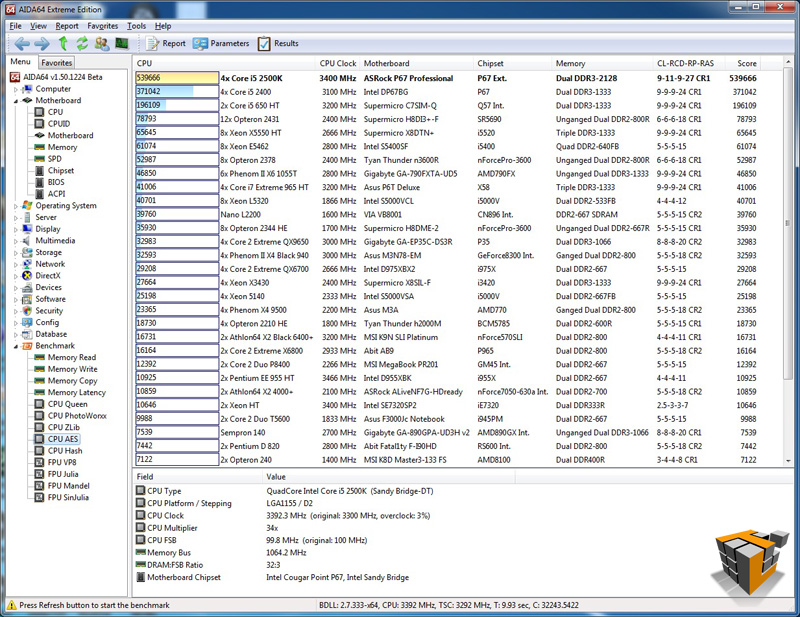This screenshot has height=617, width=800.
Task: Collapse the Benchmark tree node
Action: [x=16, y=347]
